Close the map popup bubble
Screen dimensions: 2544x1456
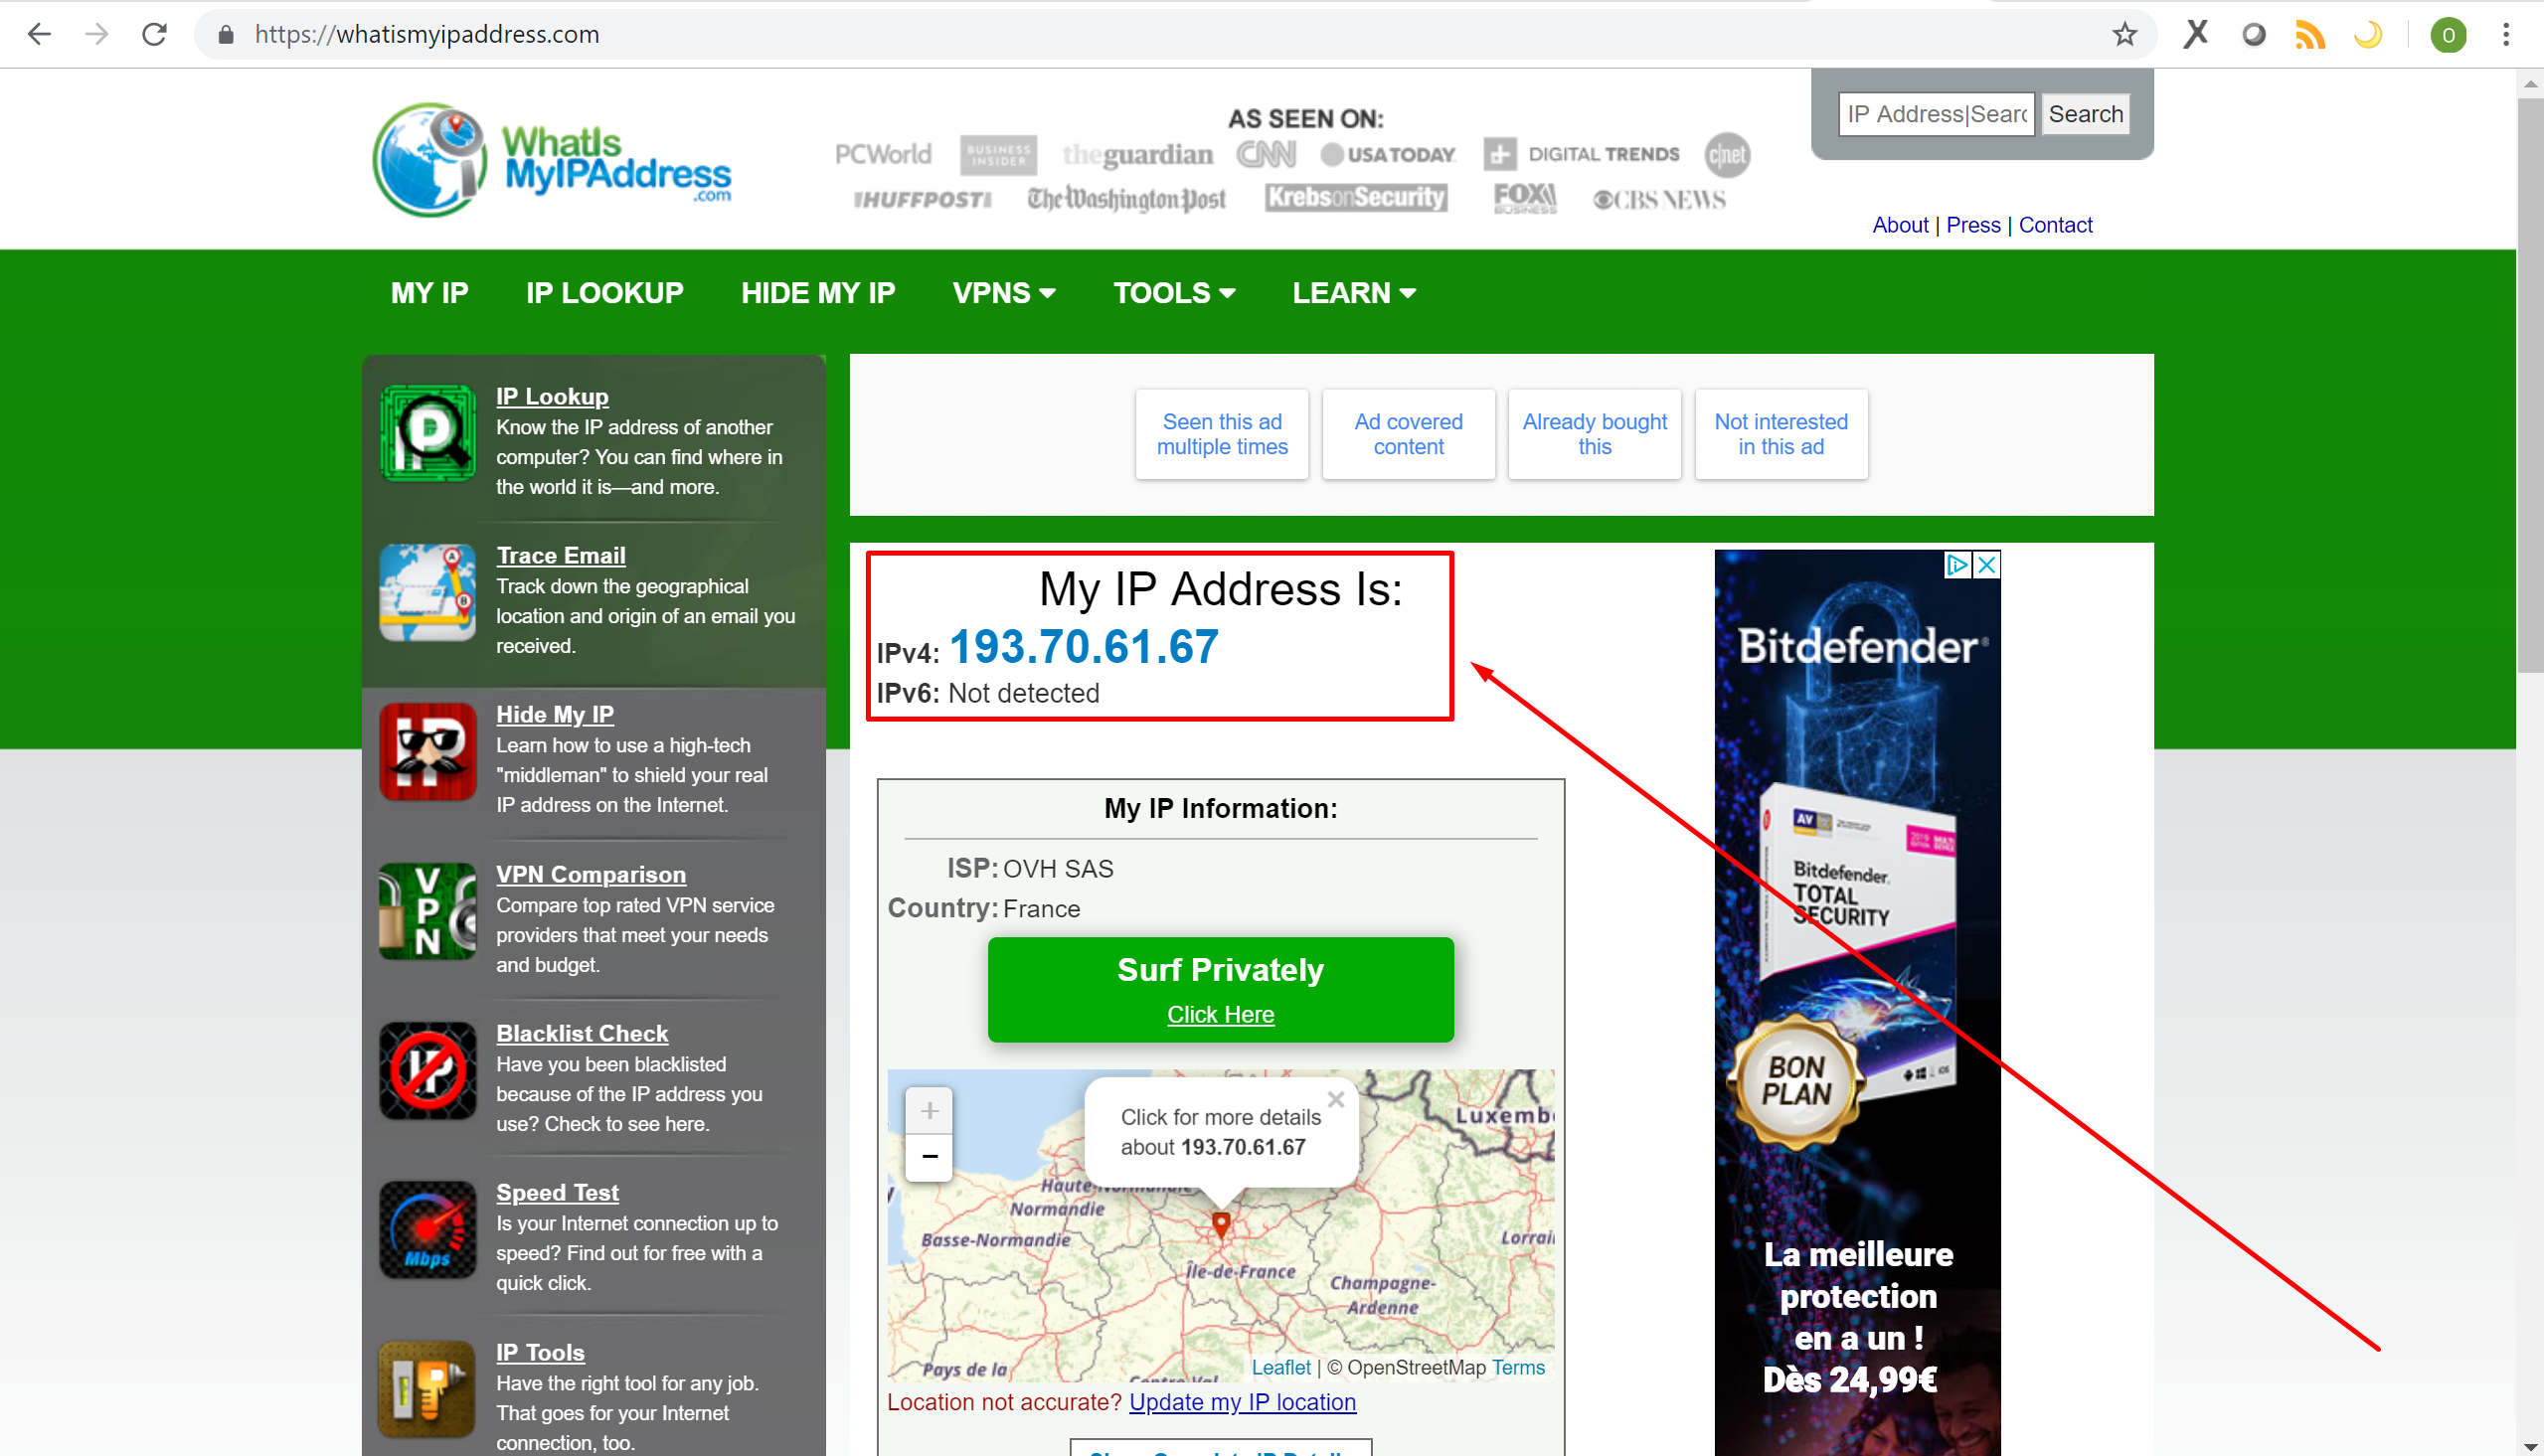(1335, 1099)
